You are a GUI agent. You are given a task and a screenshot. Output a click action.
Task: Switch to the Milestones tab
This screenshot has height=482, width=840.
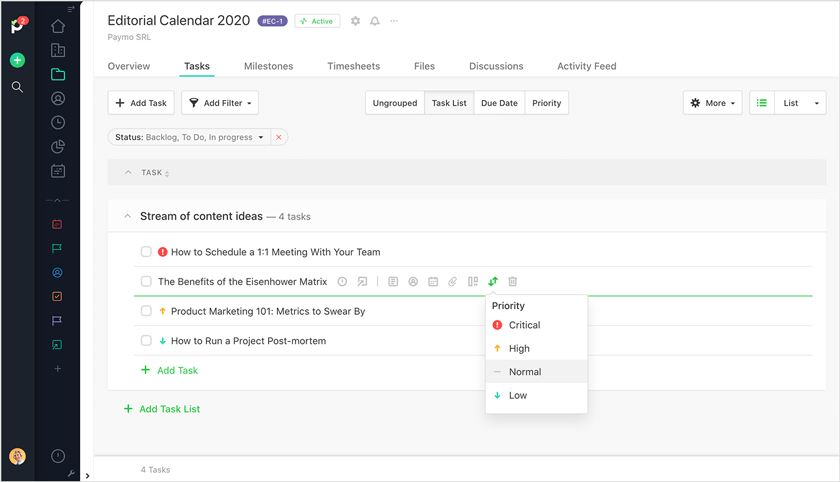[x=268, y=66]
